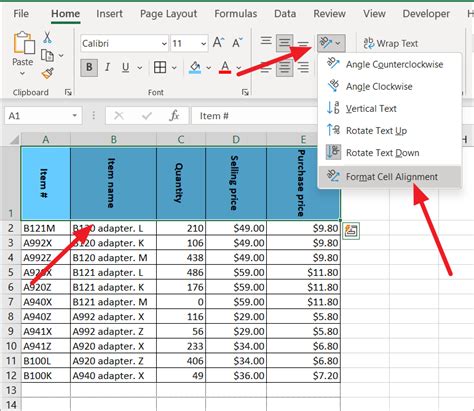This screenshot has height=411, width=474.
Task: Switch to the Data tab
Action: [285, 14]
